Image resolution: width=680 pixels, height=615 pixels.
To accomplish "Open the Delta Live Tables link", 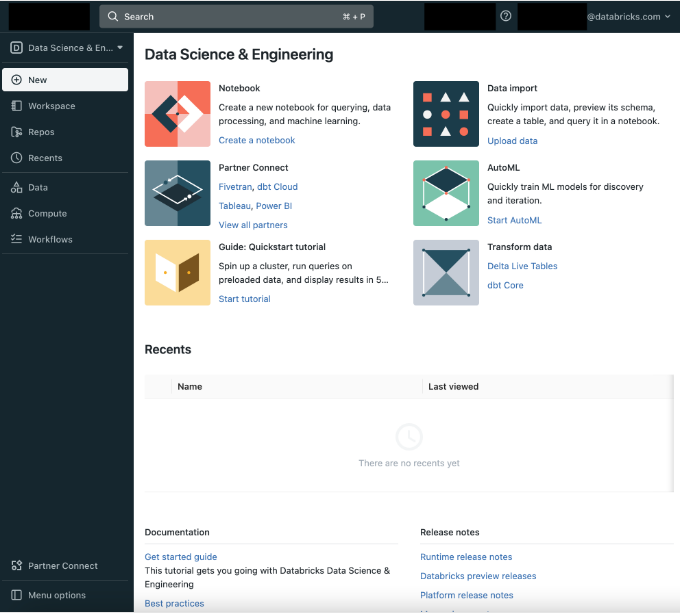I will pos(522,266).
